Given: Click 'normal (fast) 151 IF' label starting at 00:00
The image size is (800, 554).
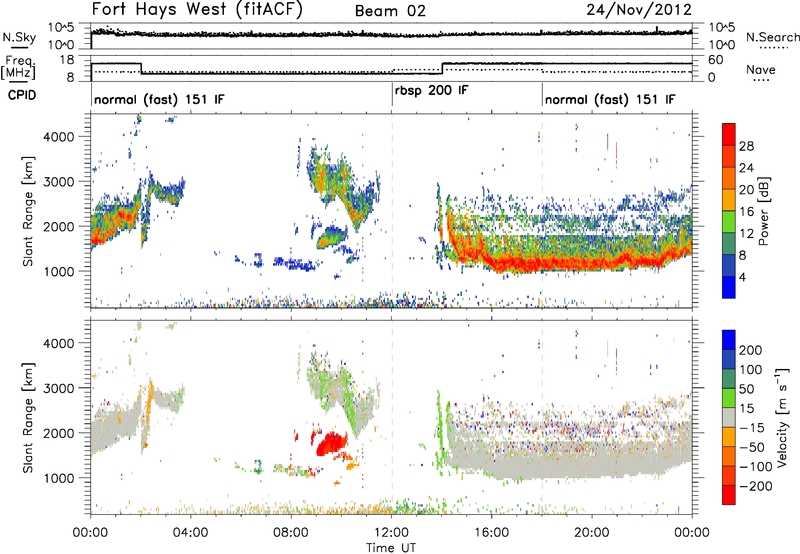Looking at the screenshot, I should [159, 99].
